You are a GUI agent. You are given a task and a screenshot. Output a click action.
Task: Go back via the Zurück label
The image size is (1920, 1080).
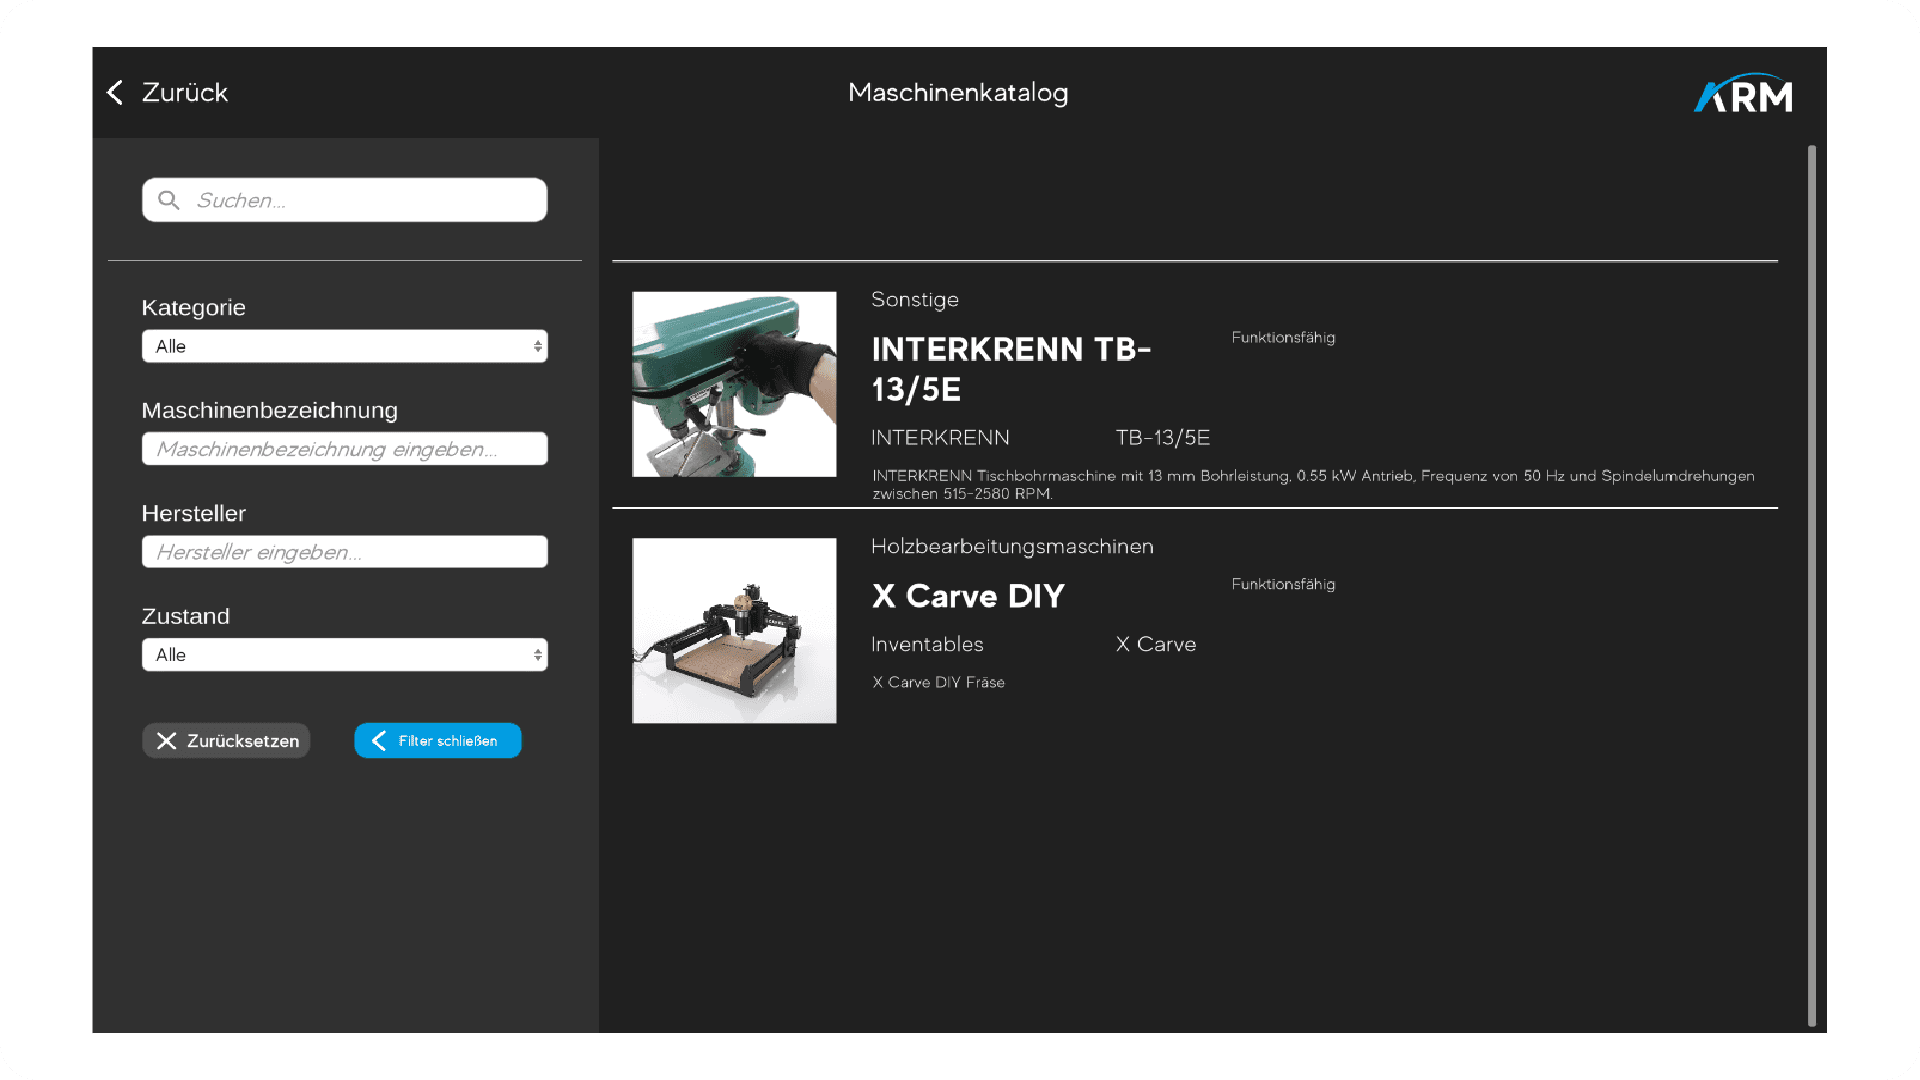pyautogui.click(x=185, y=92)
